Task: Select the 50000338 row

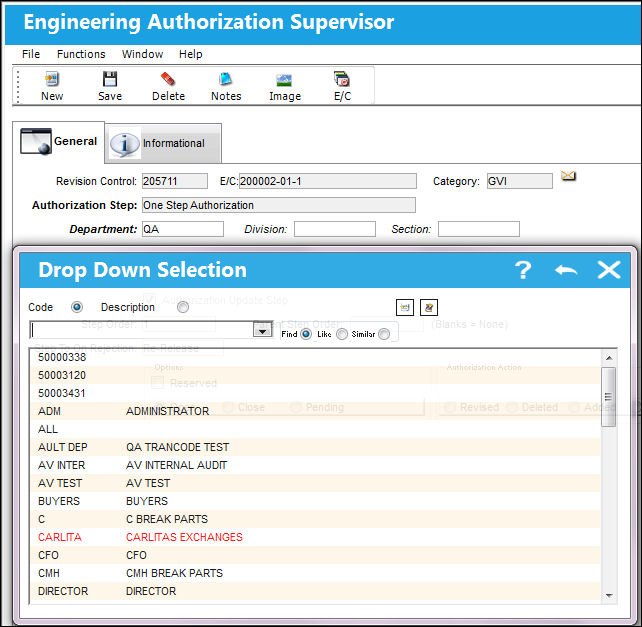Action: point(315,357)
